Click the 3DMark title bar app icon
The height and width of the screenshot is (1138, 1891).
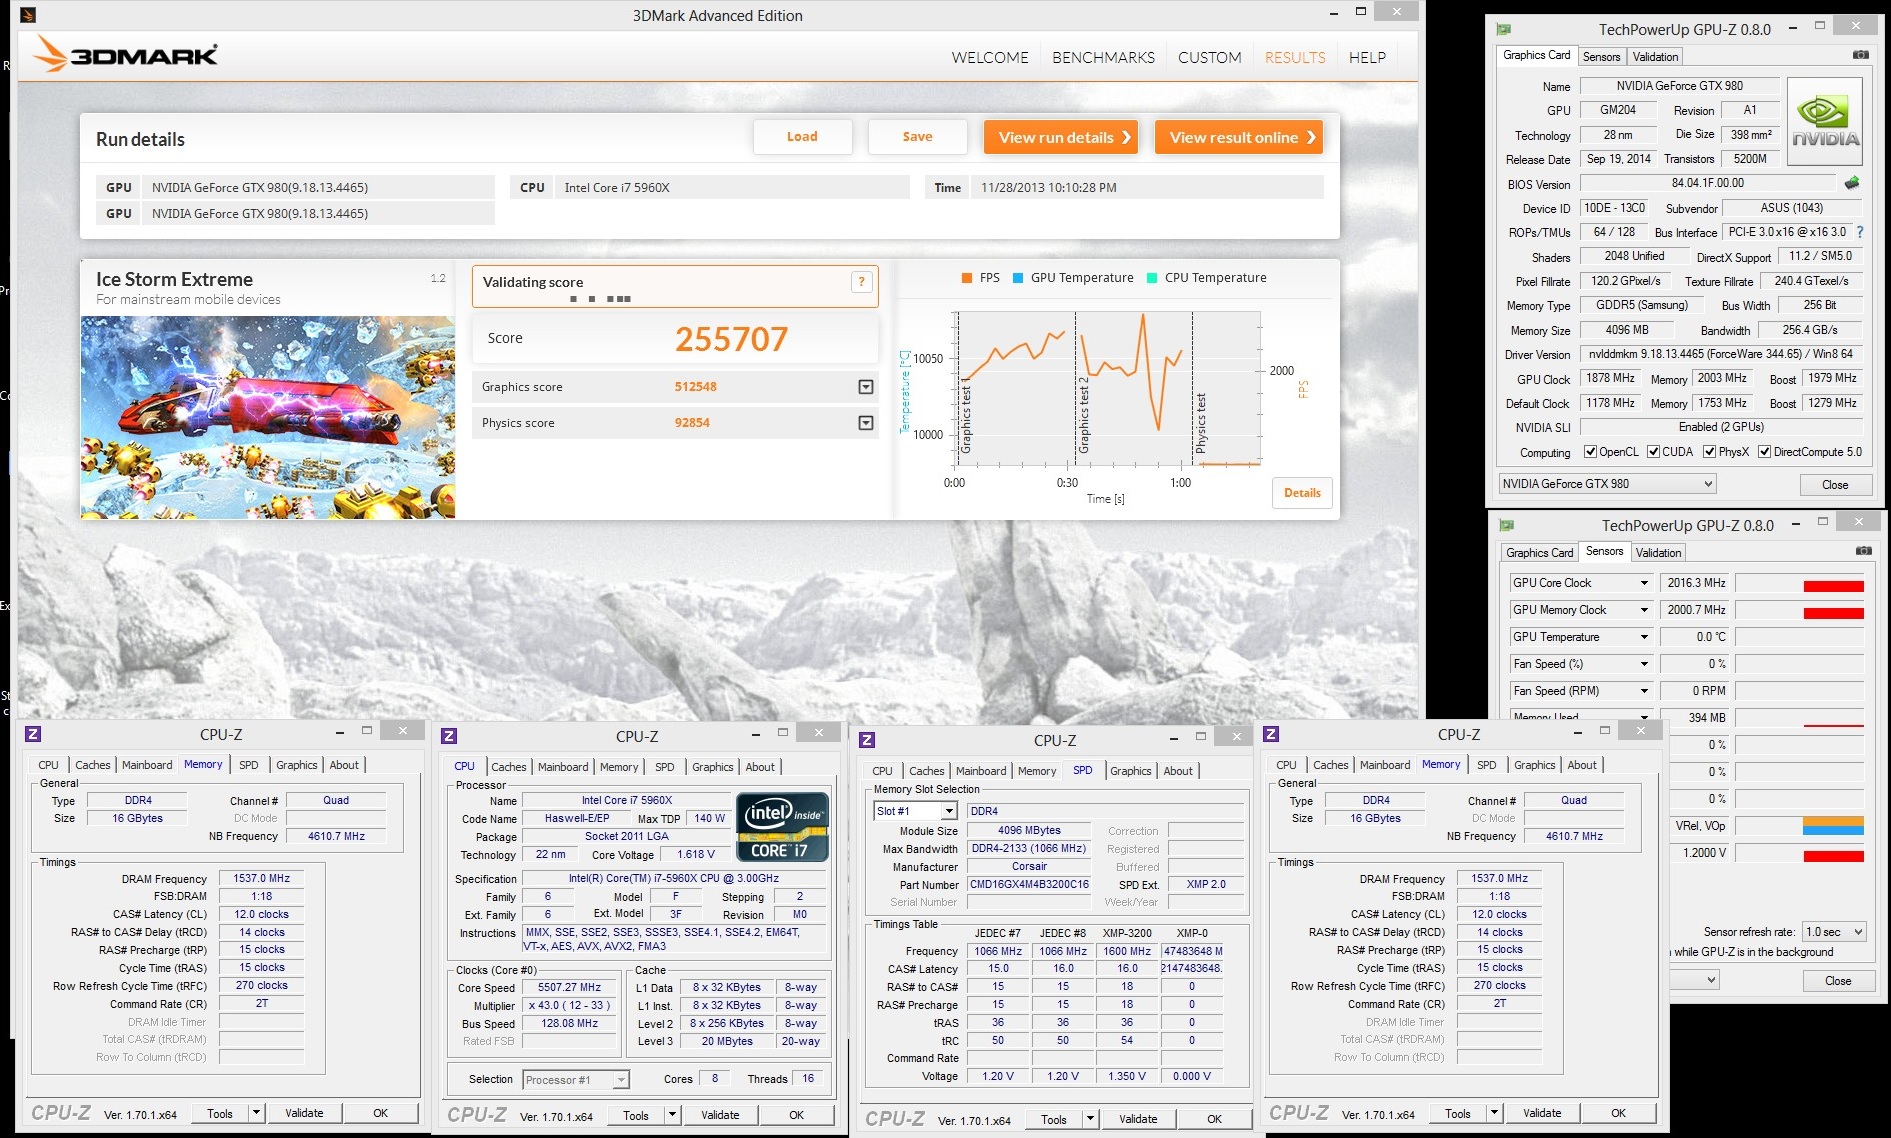pyautogui.click(x=28, y=15)
